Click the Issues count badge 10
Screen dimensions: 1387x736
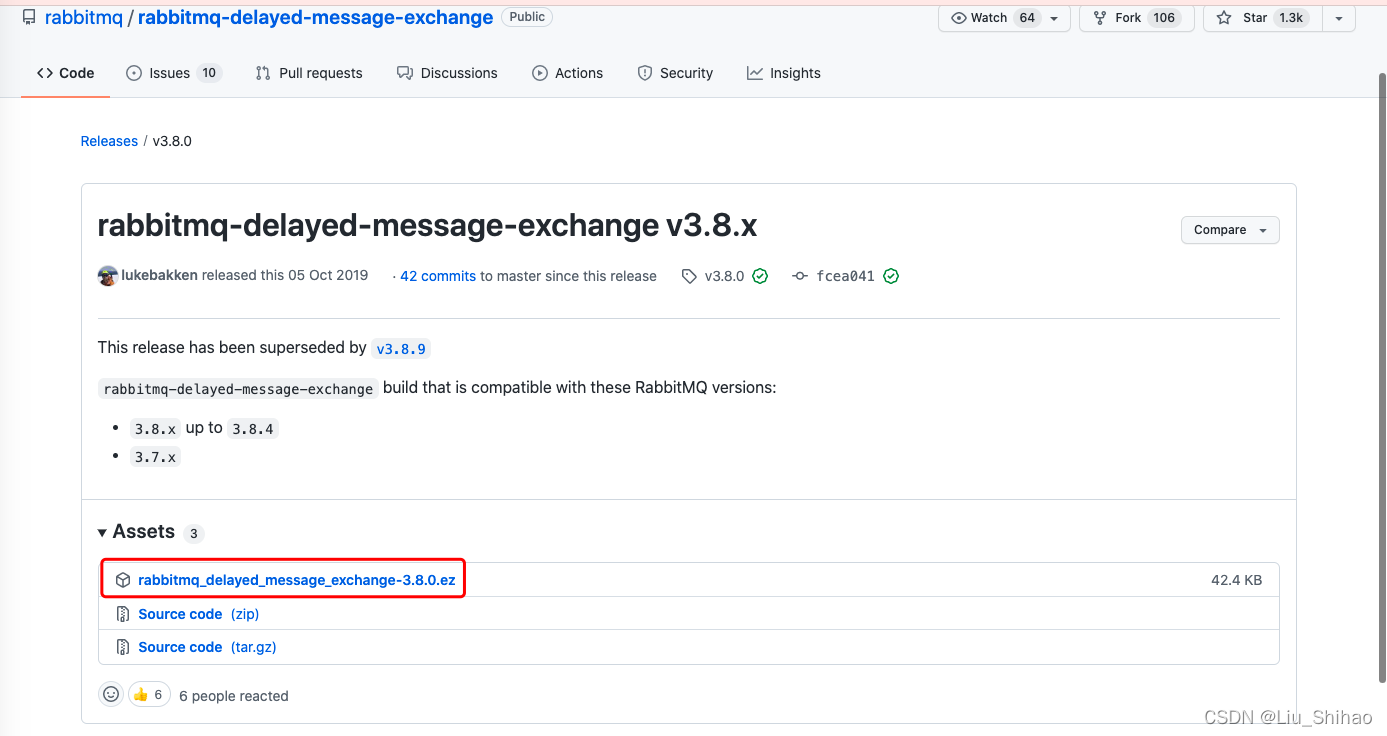click(x=209, y=73)
